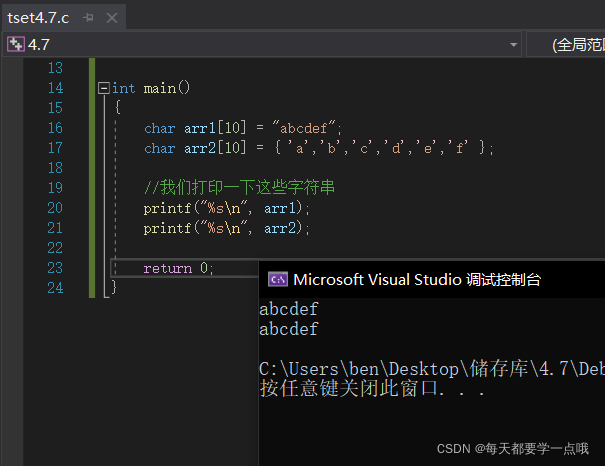Click the return 0 statement
Image resolution: width=605 pixels, height=466 pixels.
coord(178,268)
